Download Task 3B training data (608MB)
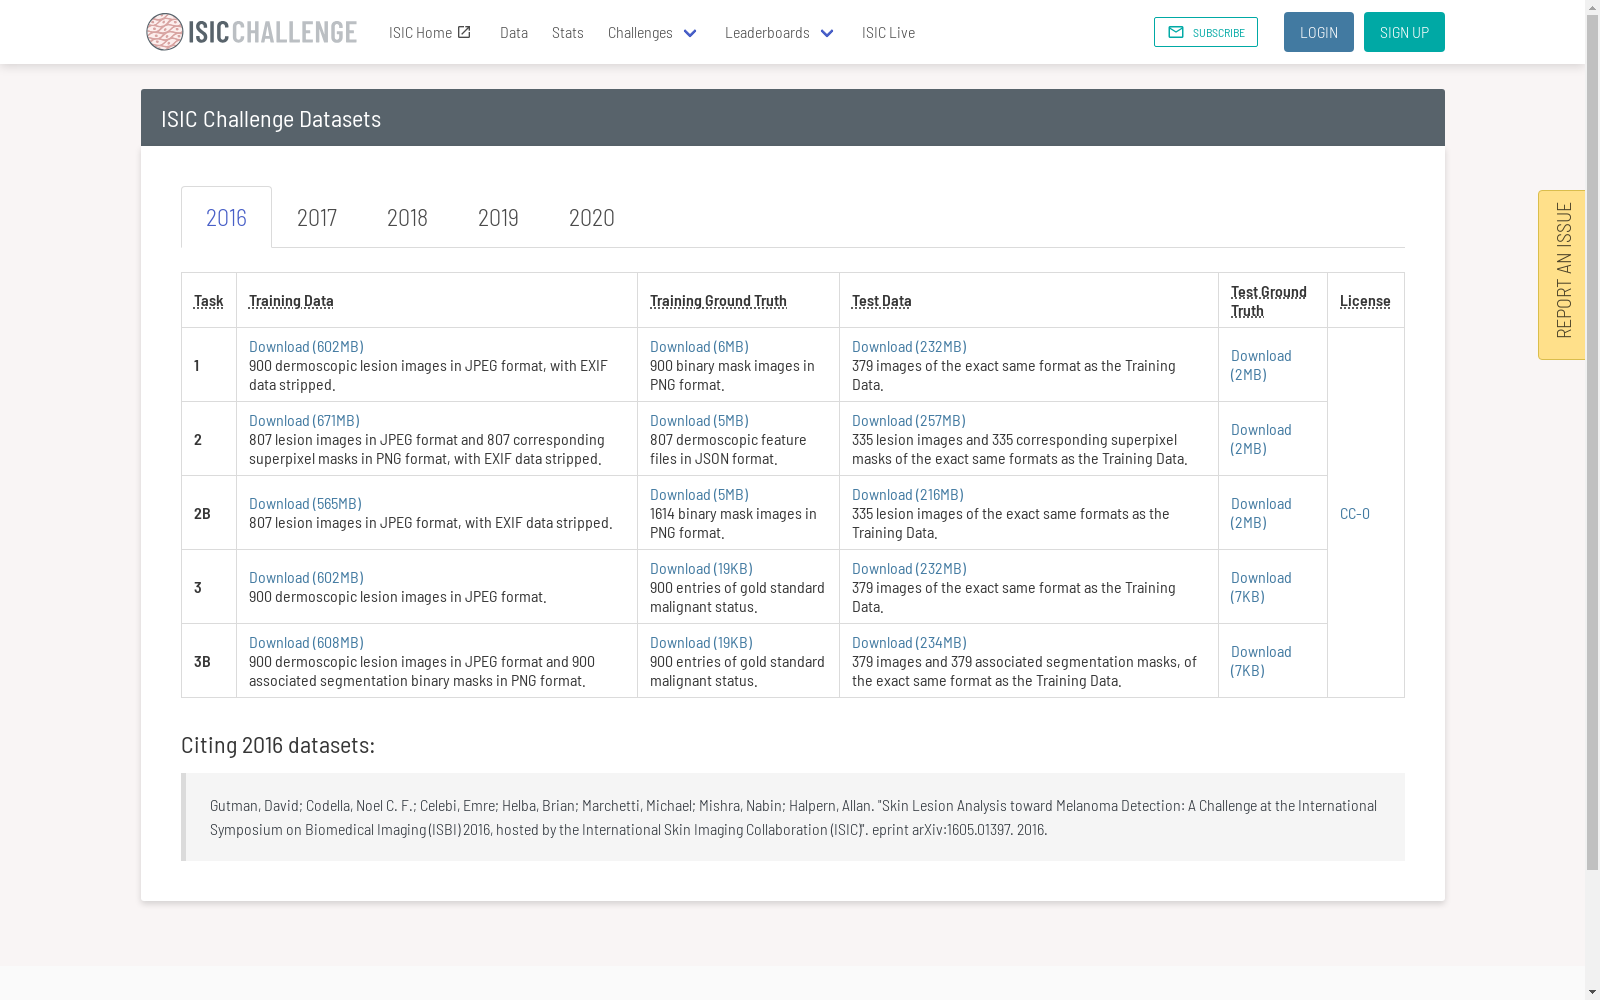 (306, 642)
